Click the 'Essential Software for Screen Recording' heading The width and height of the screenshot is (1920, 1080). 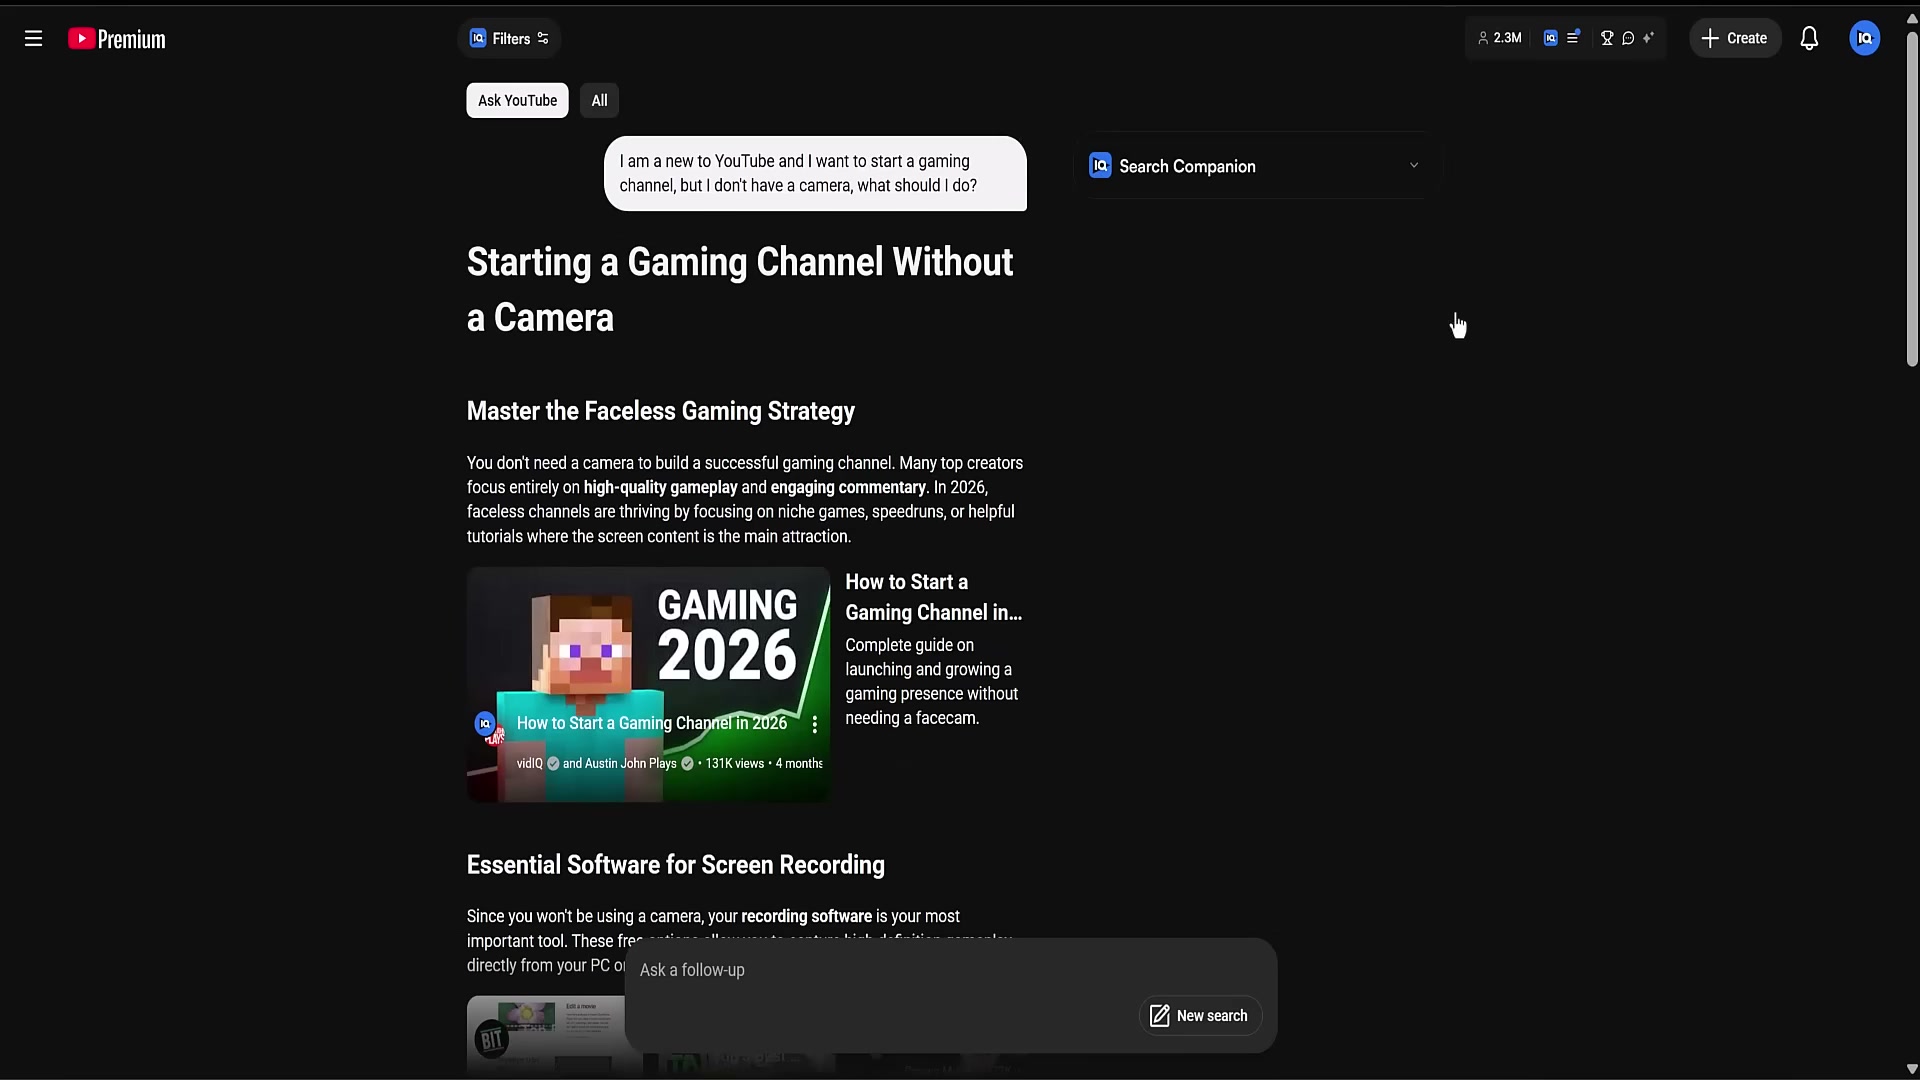coord(676,865)
